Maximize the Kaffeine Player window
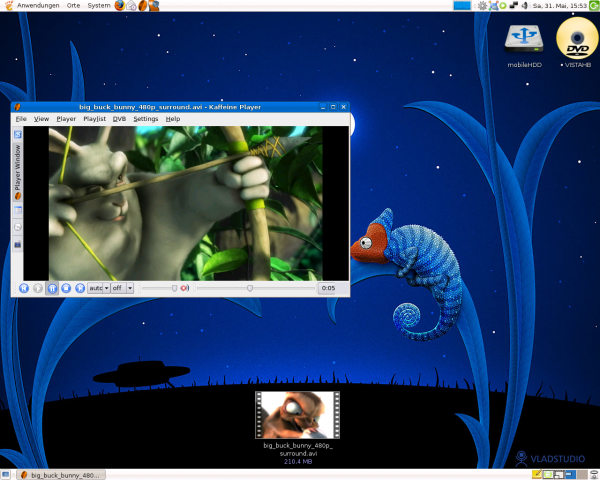Screen dimensions: 600x480 coord(333,107)
